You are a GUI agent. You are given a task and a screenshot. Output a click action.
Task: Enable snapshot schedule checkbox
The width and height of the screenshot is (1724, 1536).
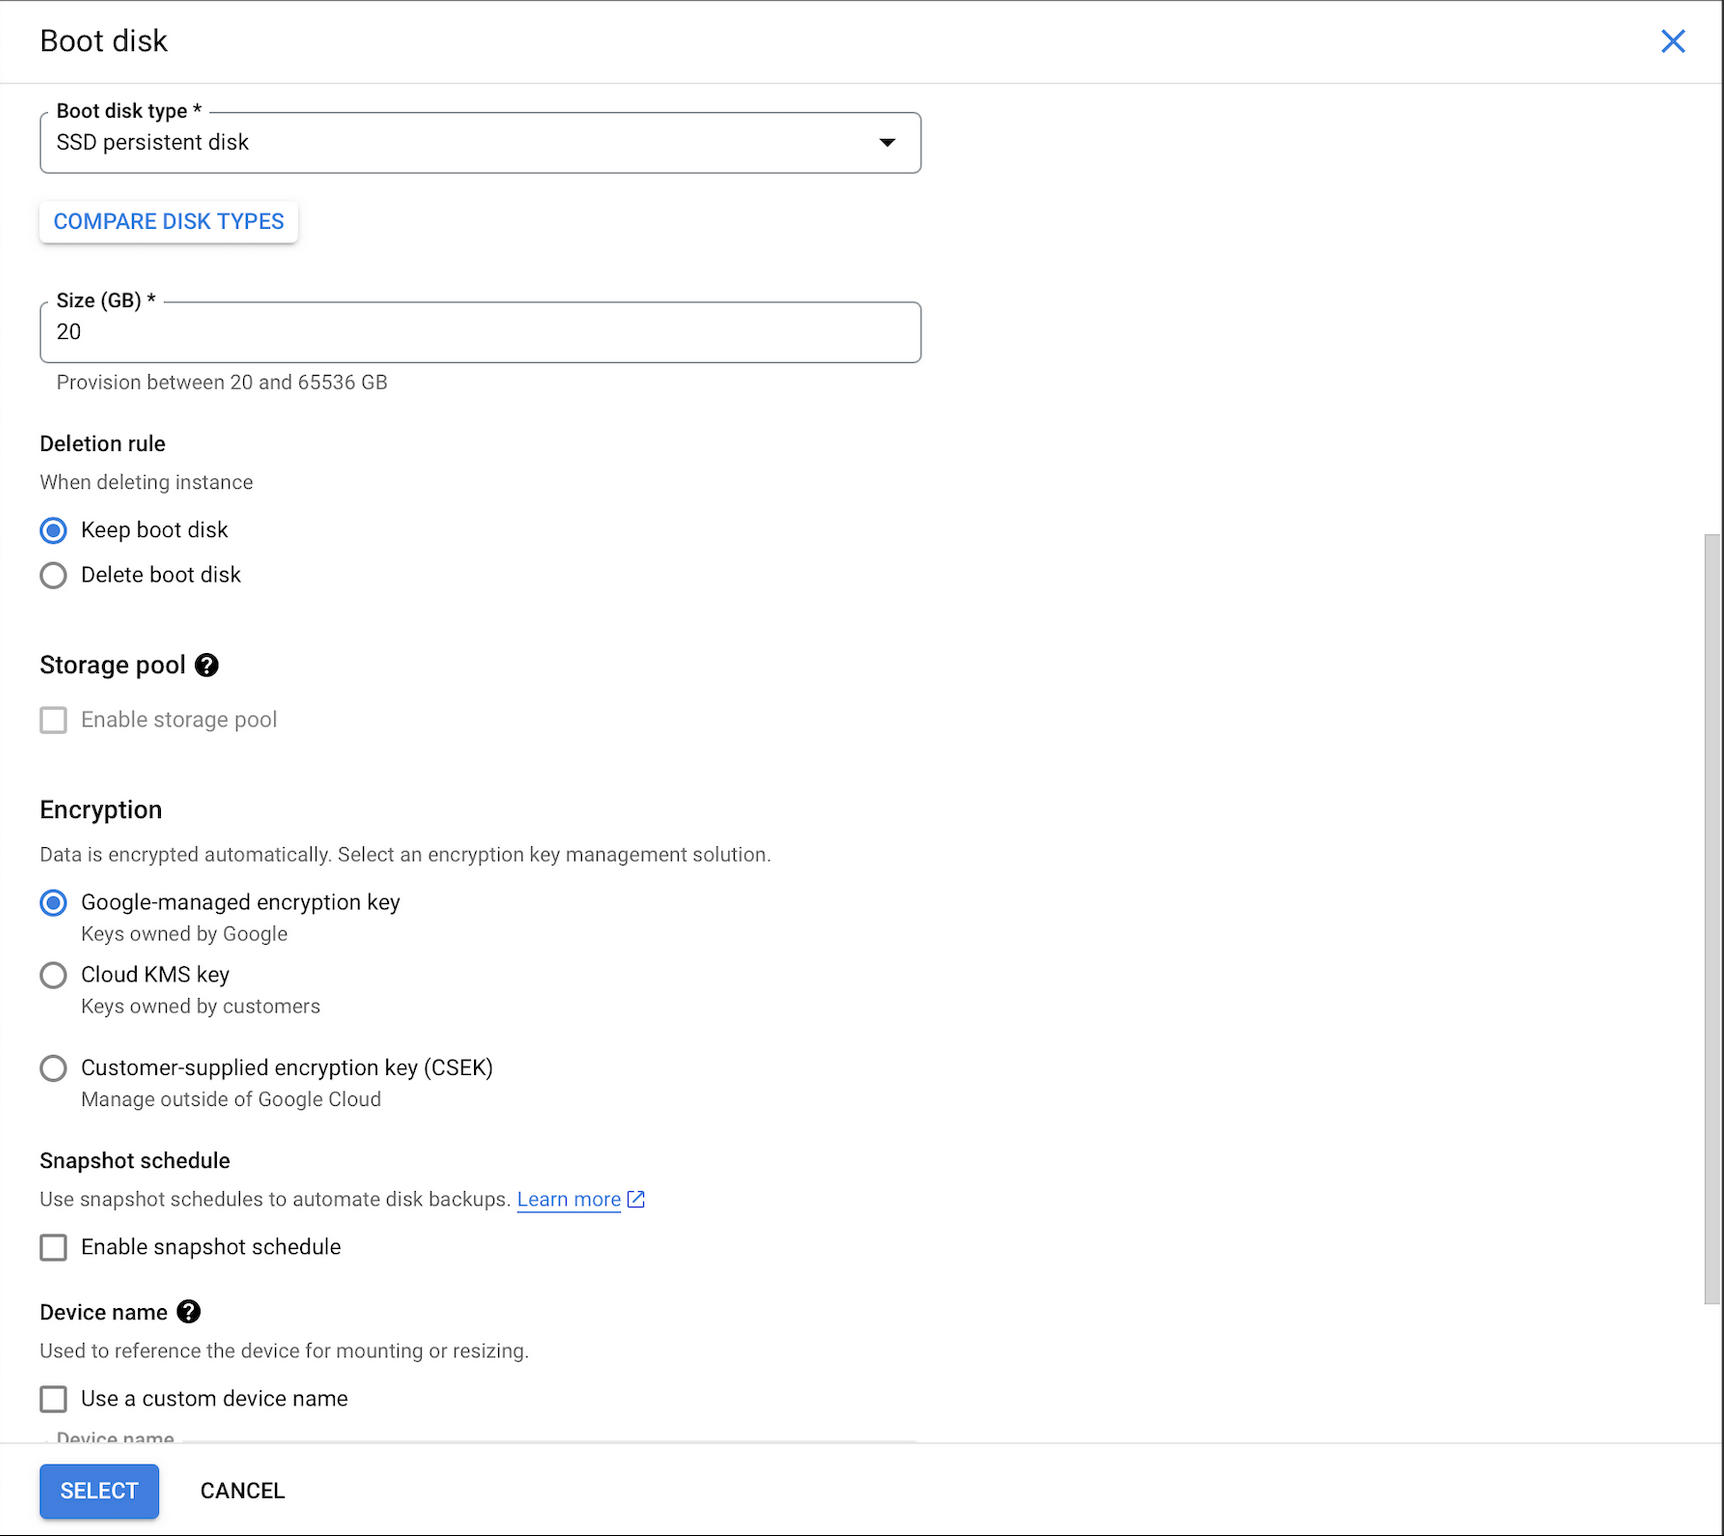(54, 1247)
